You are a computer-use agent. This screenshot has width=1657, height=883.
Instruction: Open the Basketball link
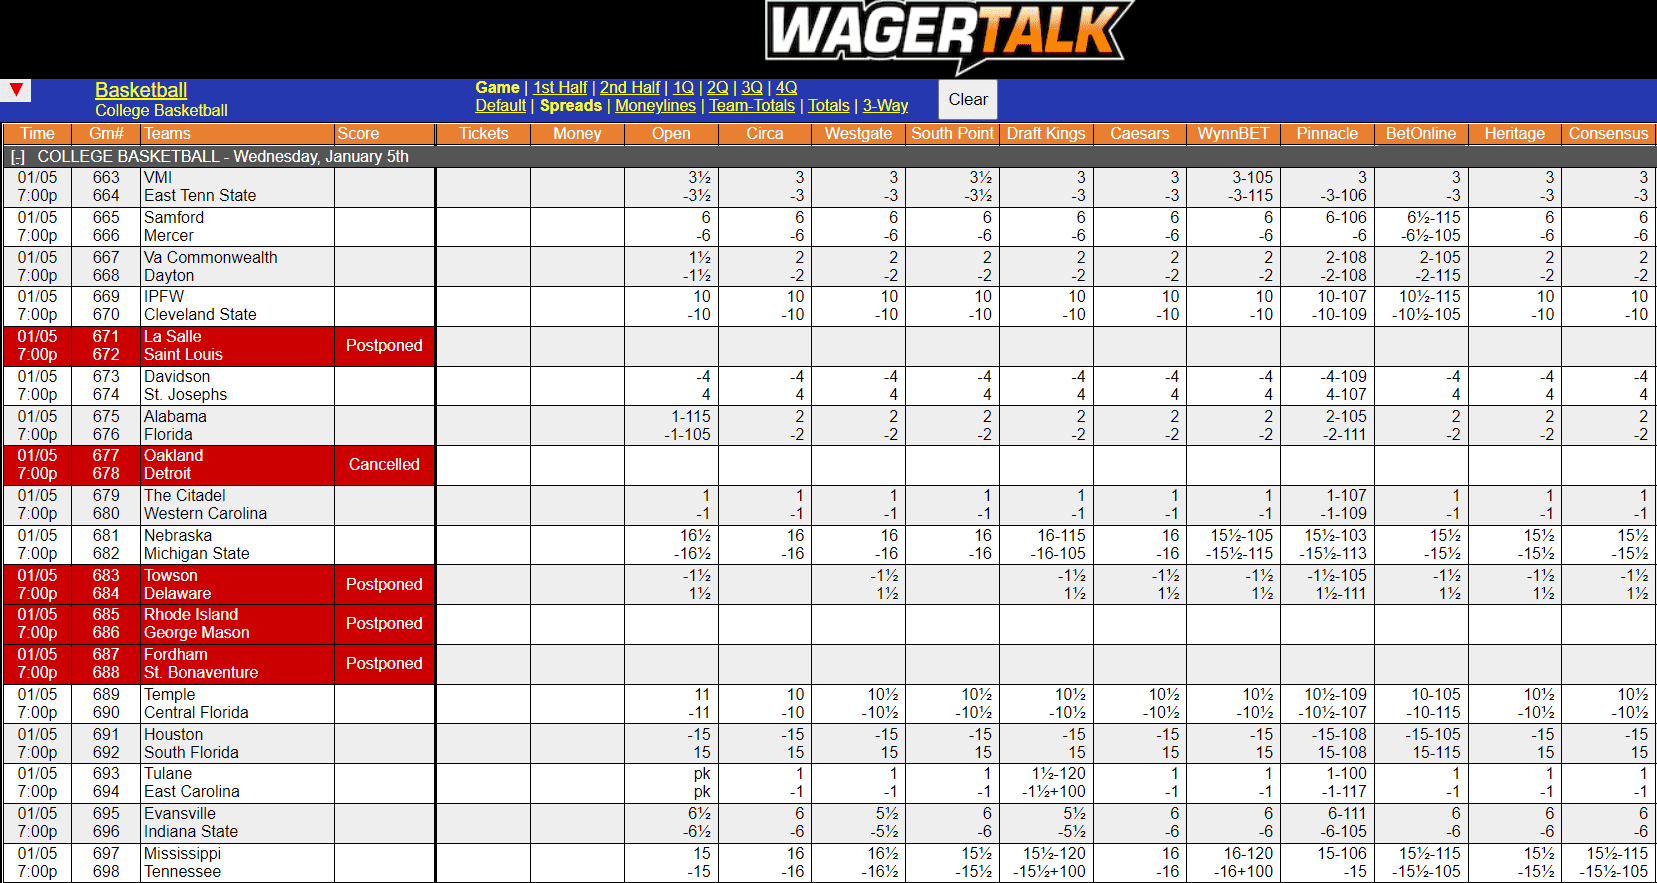141,90
